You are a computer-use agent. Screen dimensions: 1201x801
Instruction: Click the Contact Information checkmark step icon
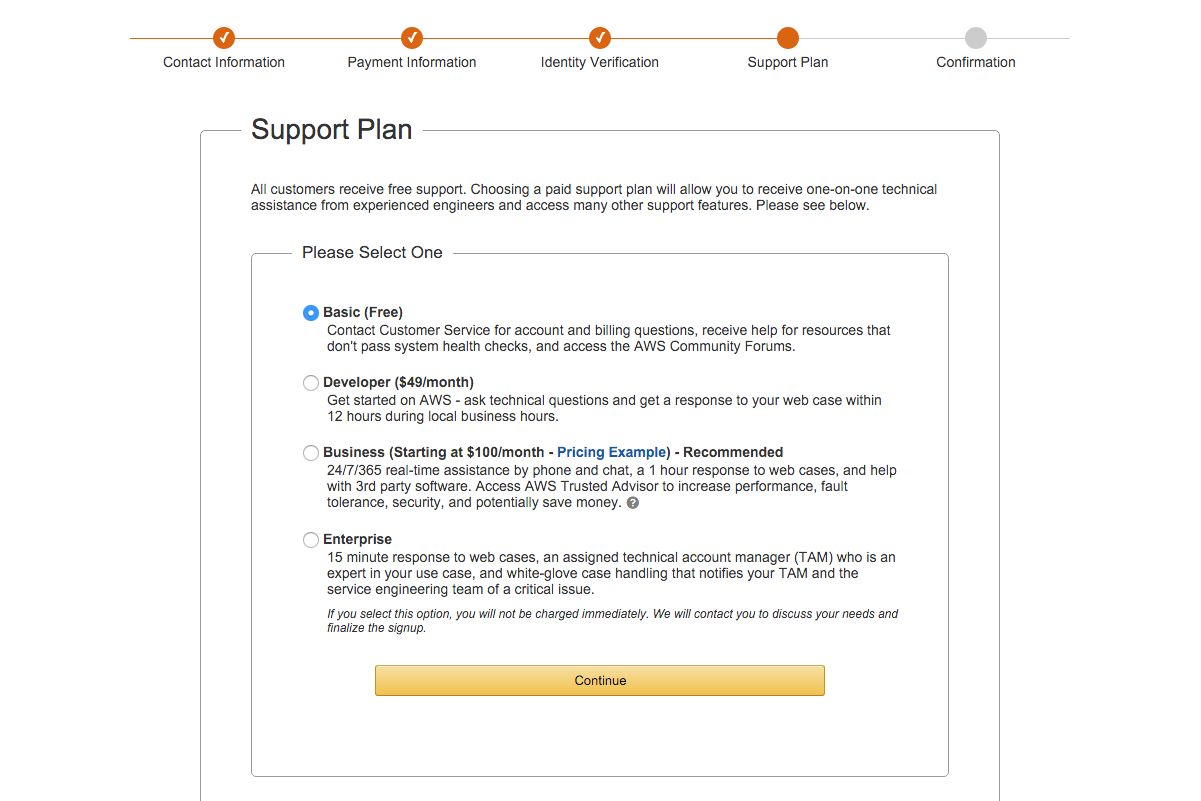(224, 38)
